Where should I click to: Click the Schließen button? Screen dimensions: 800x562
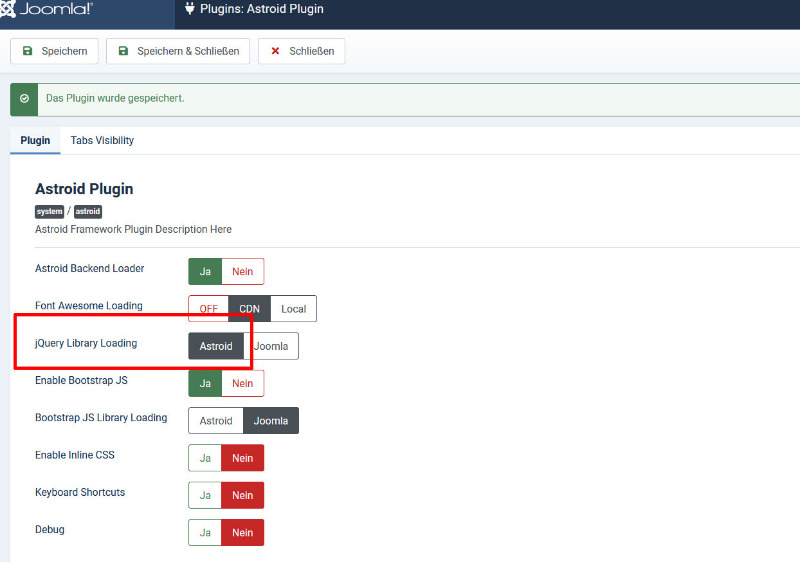(302, 51)
